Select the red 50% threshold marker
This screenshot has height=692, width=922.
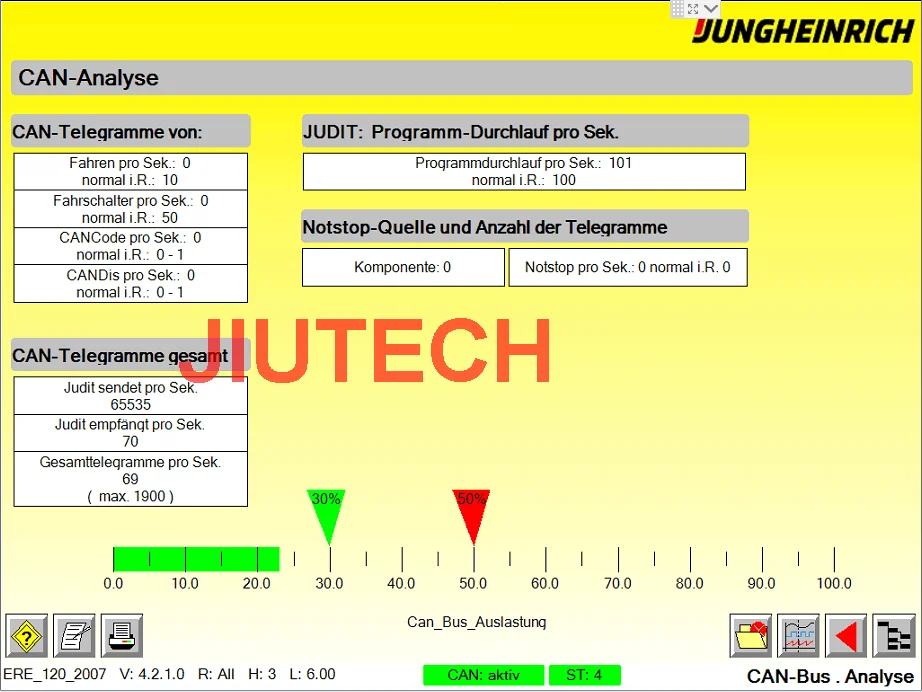472,516
